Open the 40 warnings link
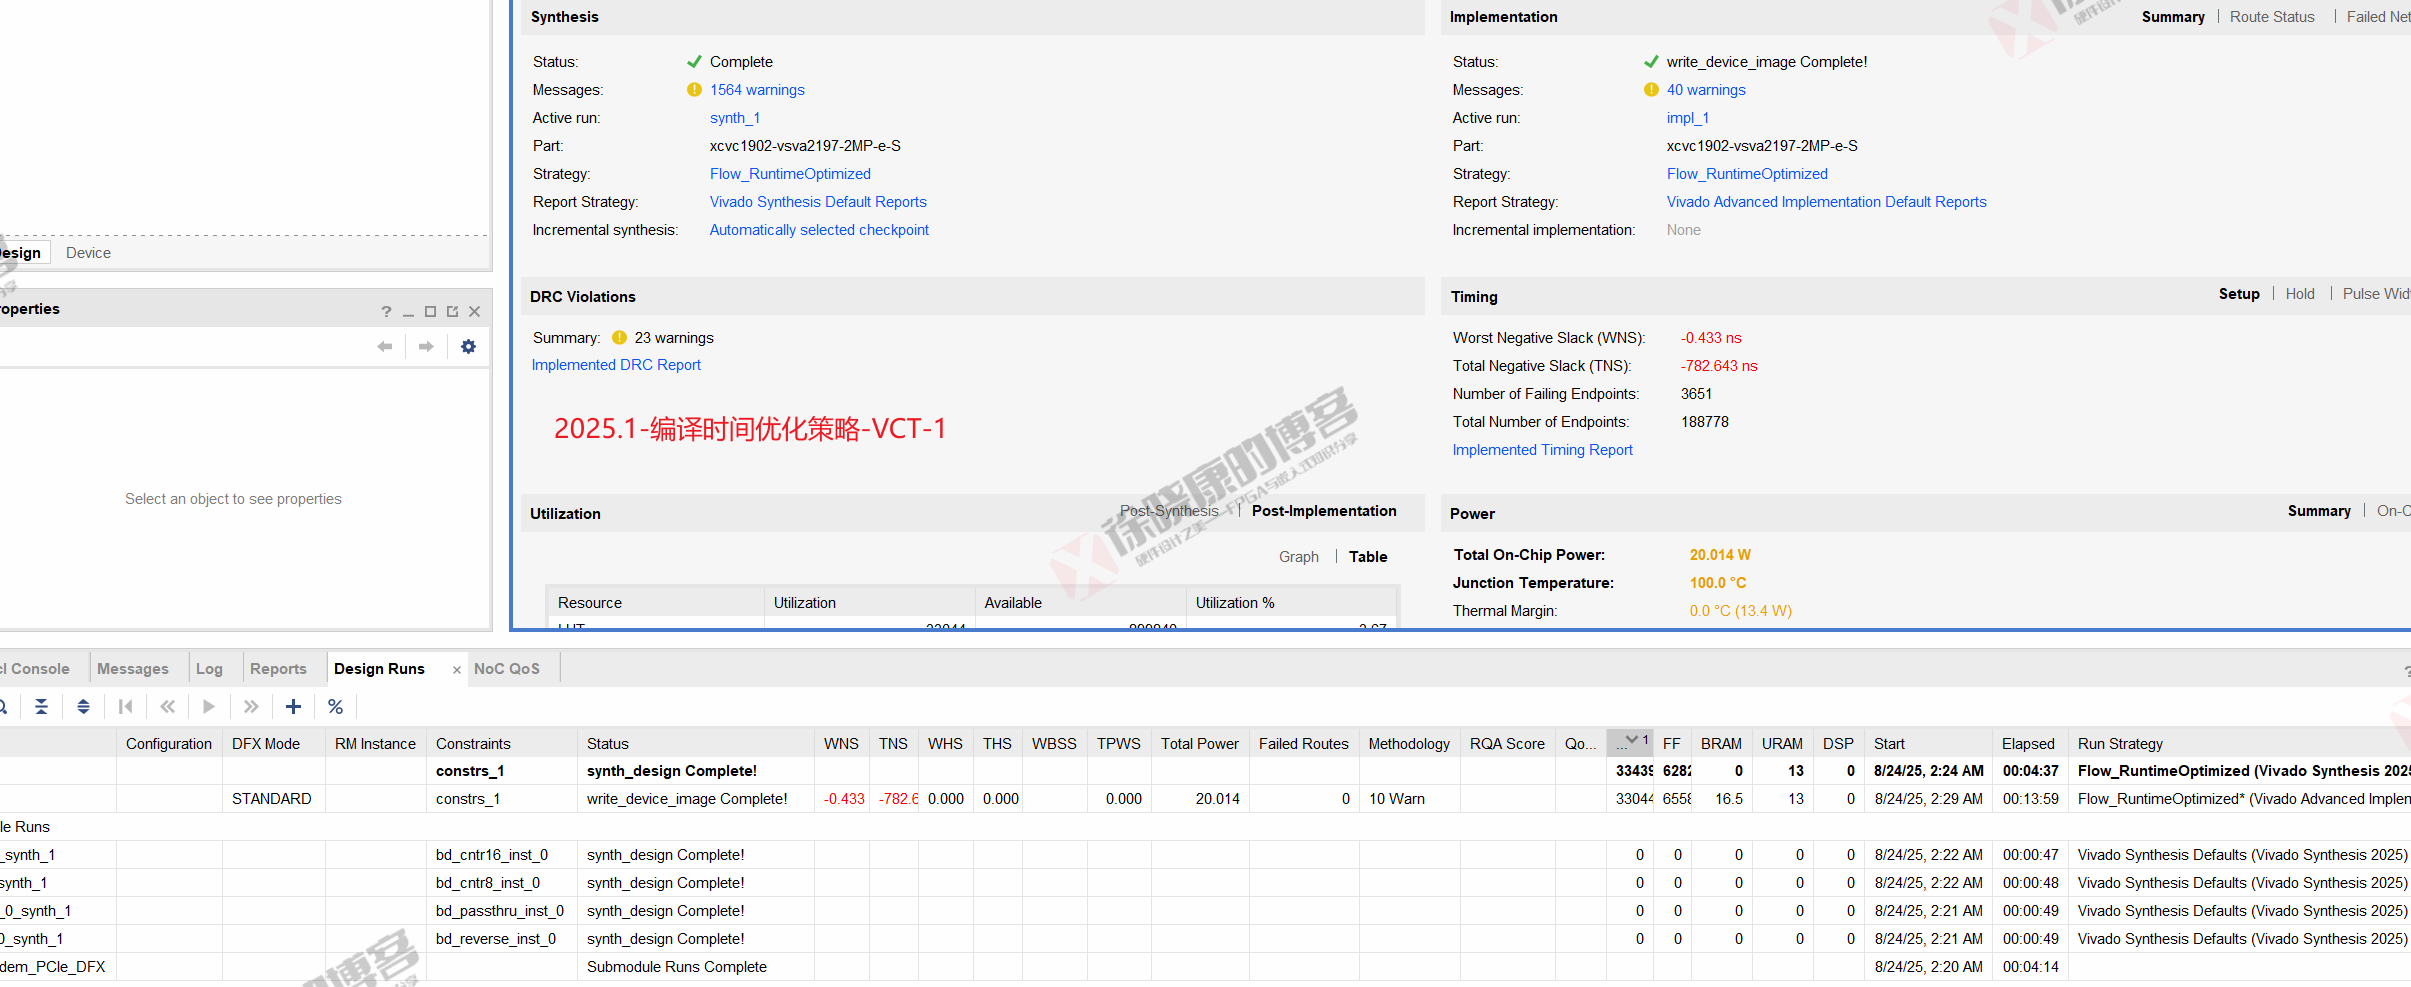 pyautogui.click(x=1706, y=90)
